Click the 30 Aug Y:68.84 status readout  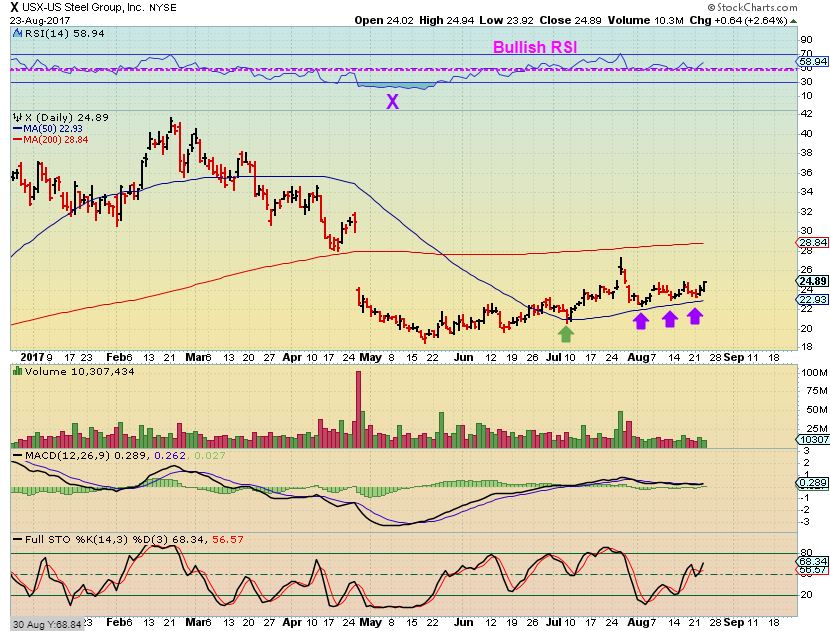[47, 625]
